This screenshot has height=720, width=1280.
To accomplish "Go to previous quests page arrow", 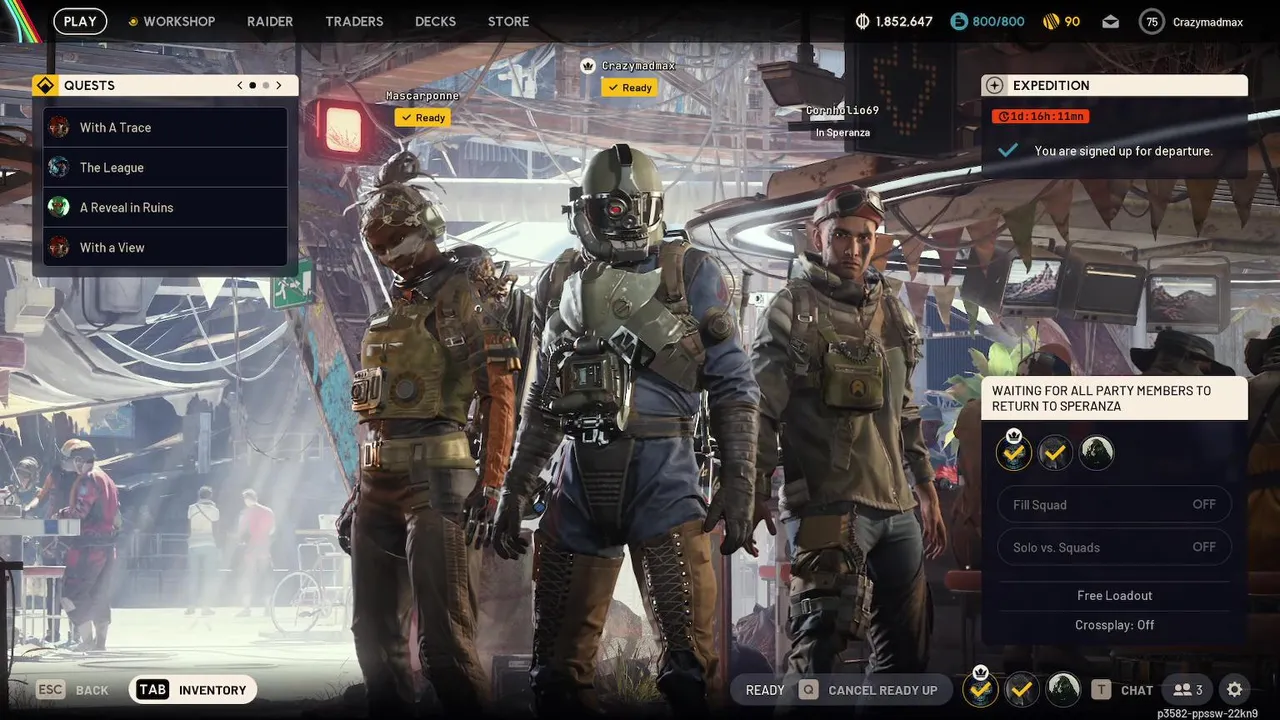I will [240, 85].
